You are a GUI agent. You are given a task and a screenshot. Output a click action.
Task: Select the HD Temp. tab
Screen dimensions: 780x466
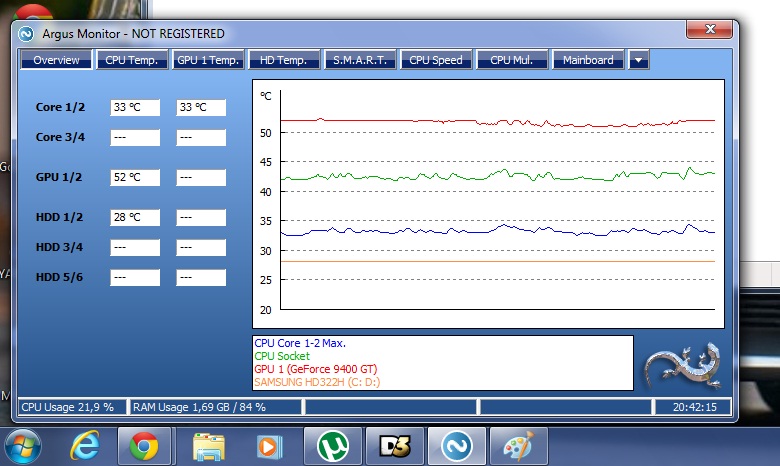284,60
